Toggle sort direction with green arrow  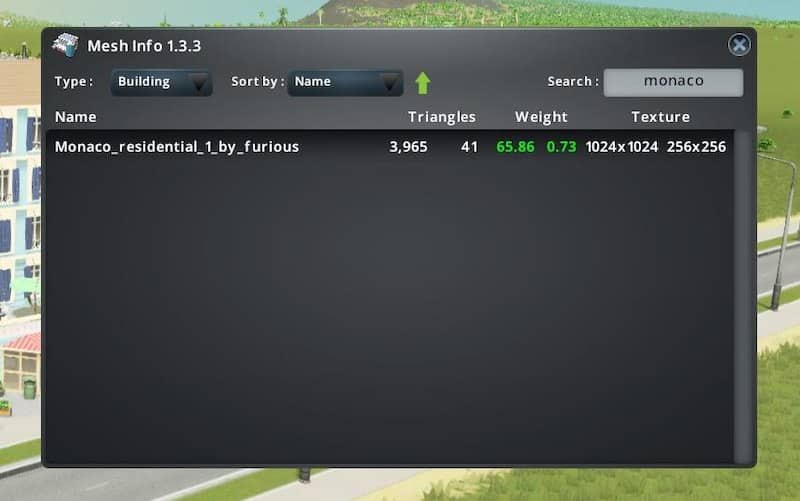coord(422,83)
